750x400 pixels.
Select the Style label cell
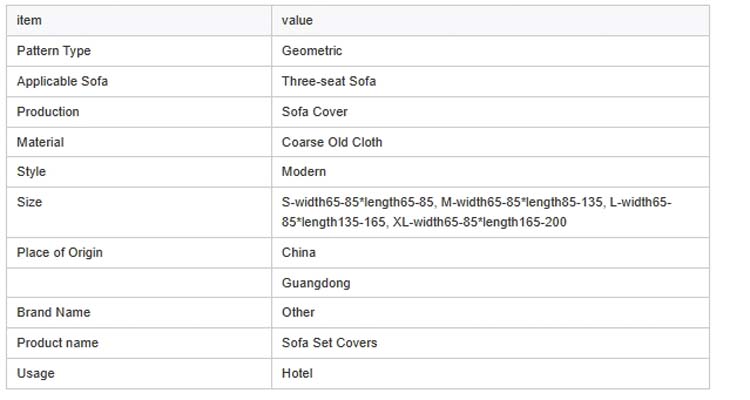coord(32,172)
